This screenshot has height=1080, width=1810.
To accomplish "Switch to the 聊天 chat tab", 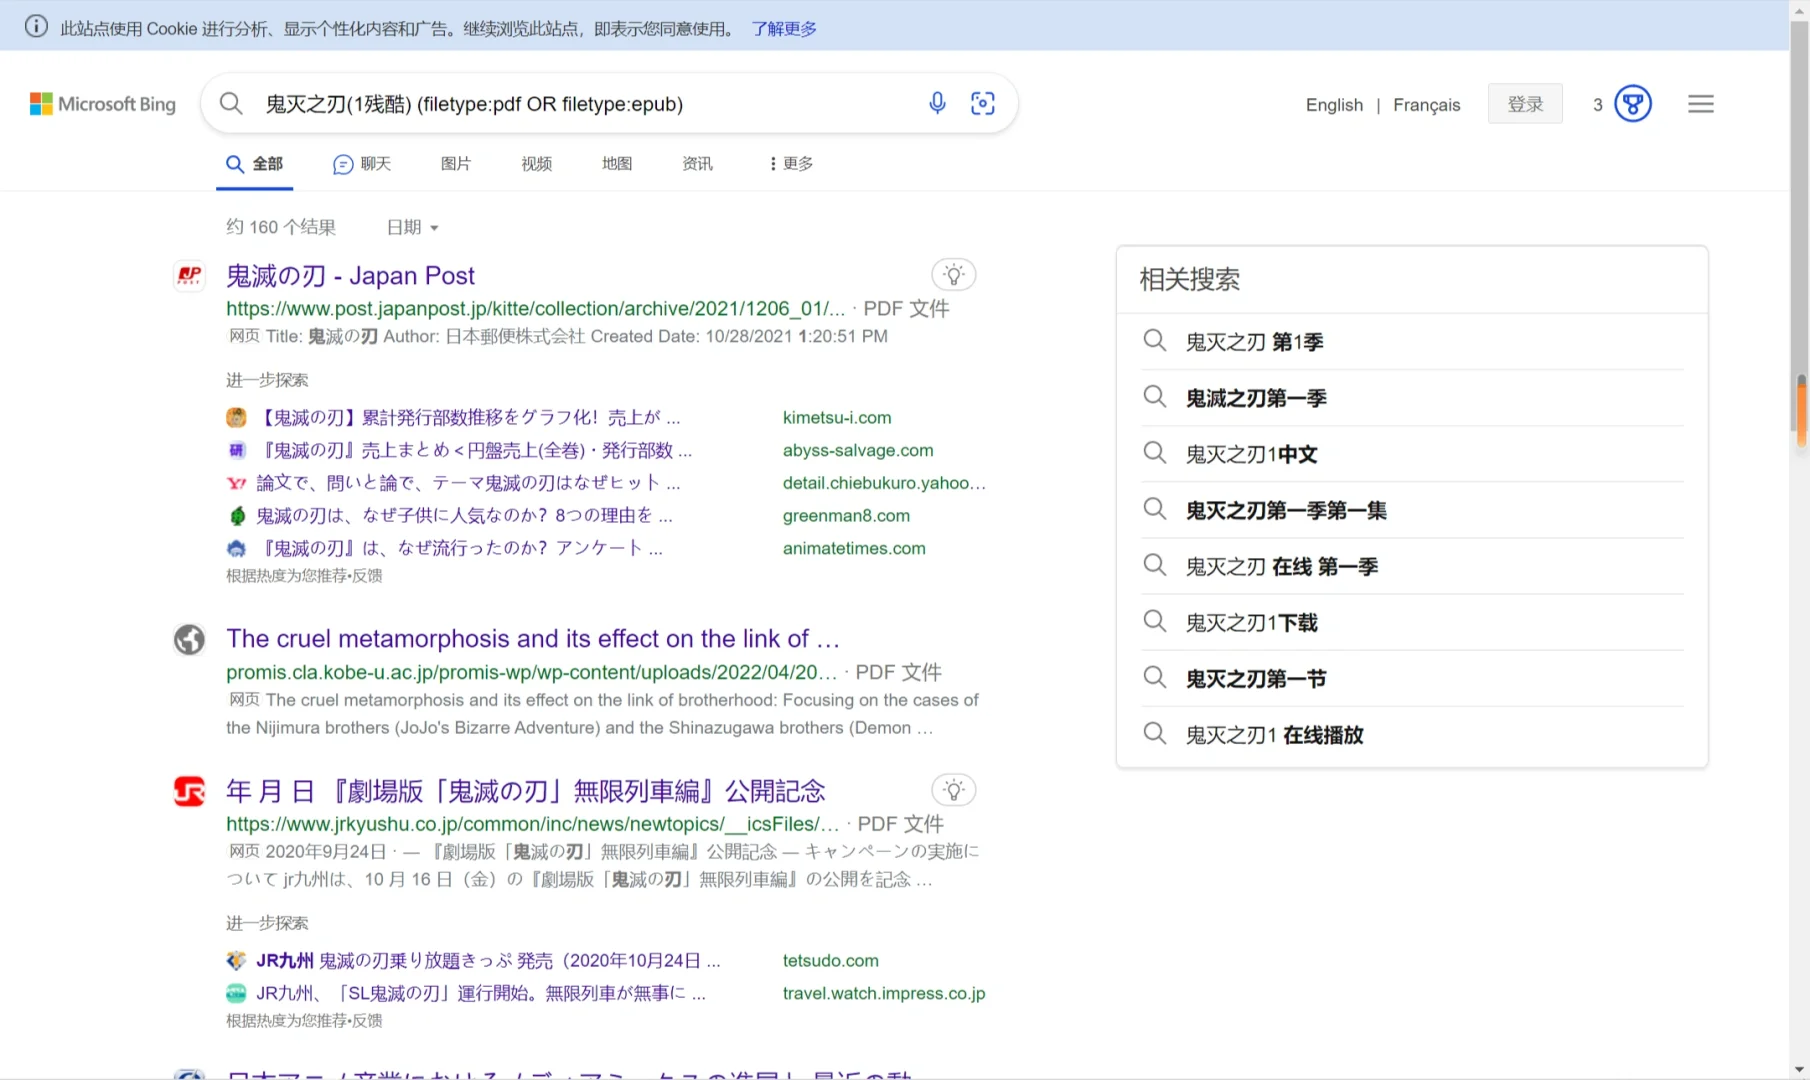I will click(x=362, y=163).
